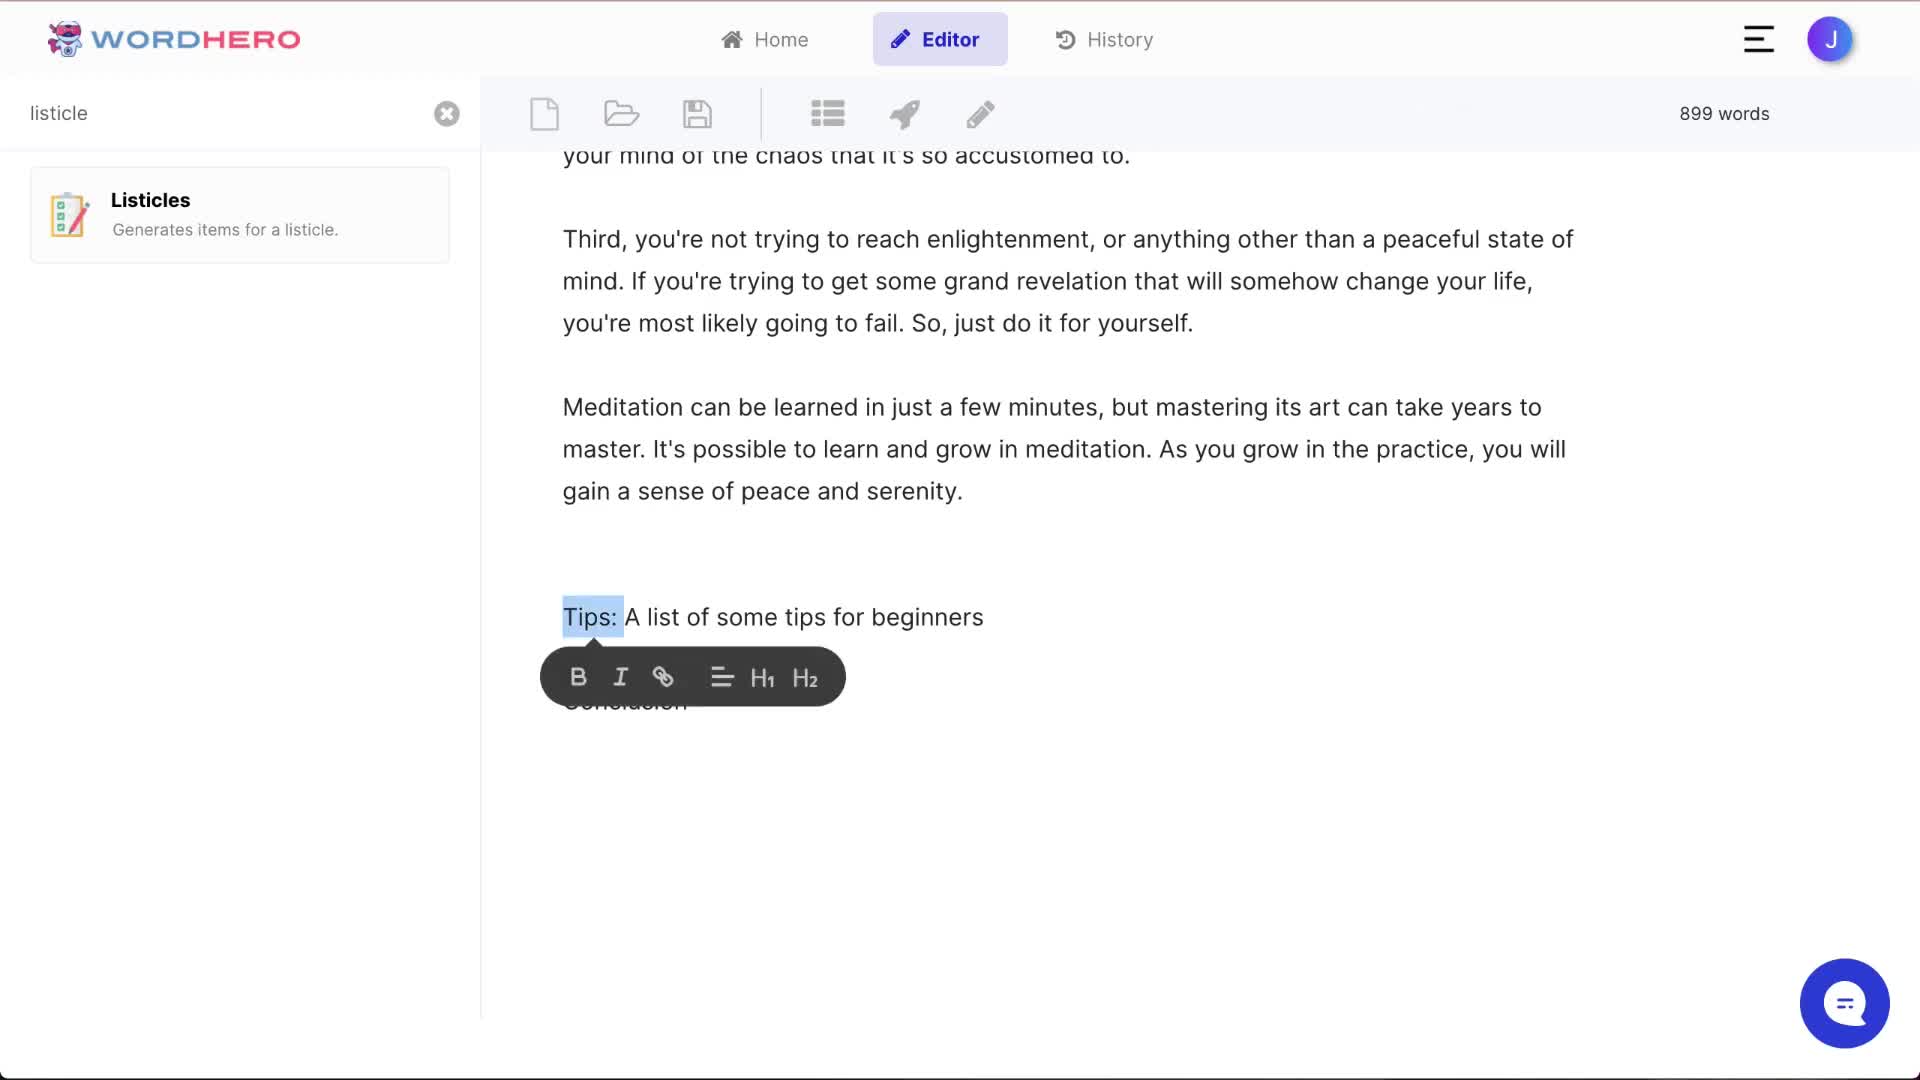Switch to the History tab
Image resolution: width=1920 pixels, height=1080 pixels.
[1104, 40]
